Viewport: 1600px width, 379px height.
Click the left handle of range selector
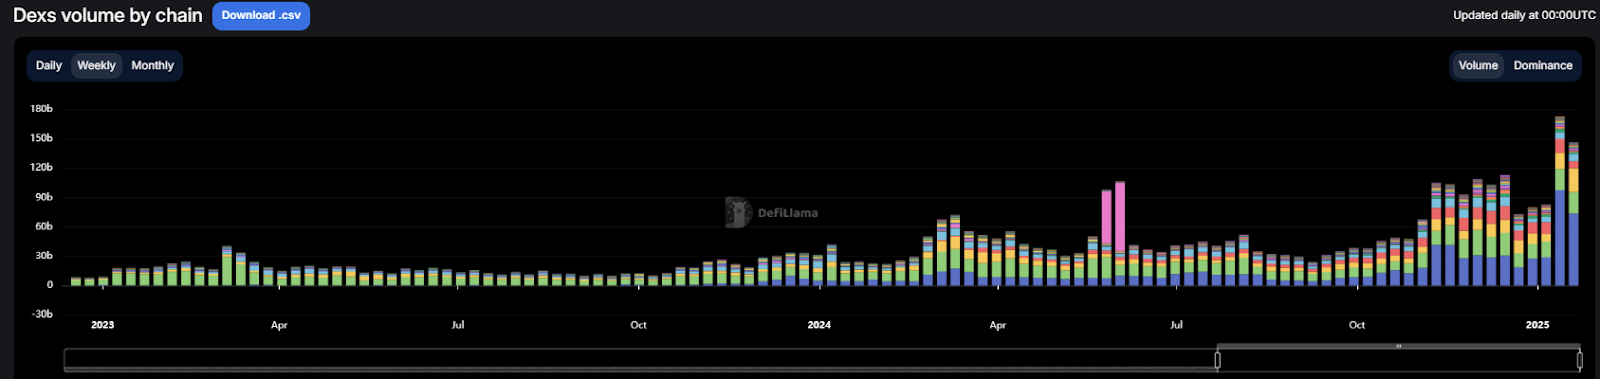tap(1217, 360)
